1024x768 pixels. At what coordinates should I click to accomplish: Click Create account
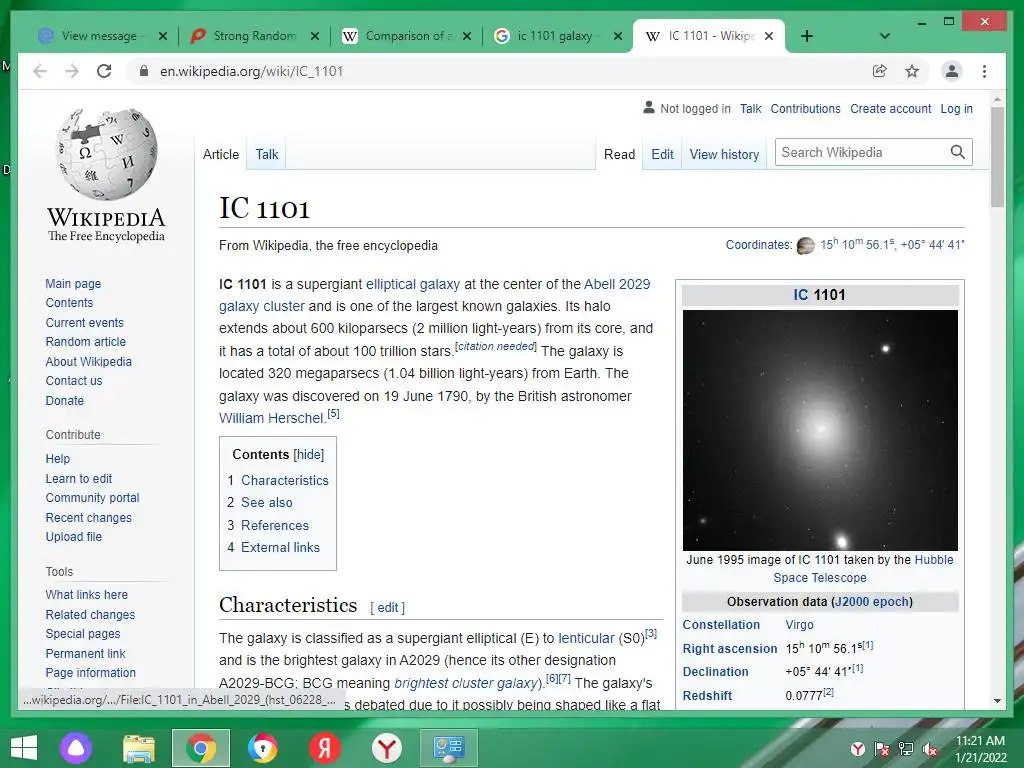[890, 109]
